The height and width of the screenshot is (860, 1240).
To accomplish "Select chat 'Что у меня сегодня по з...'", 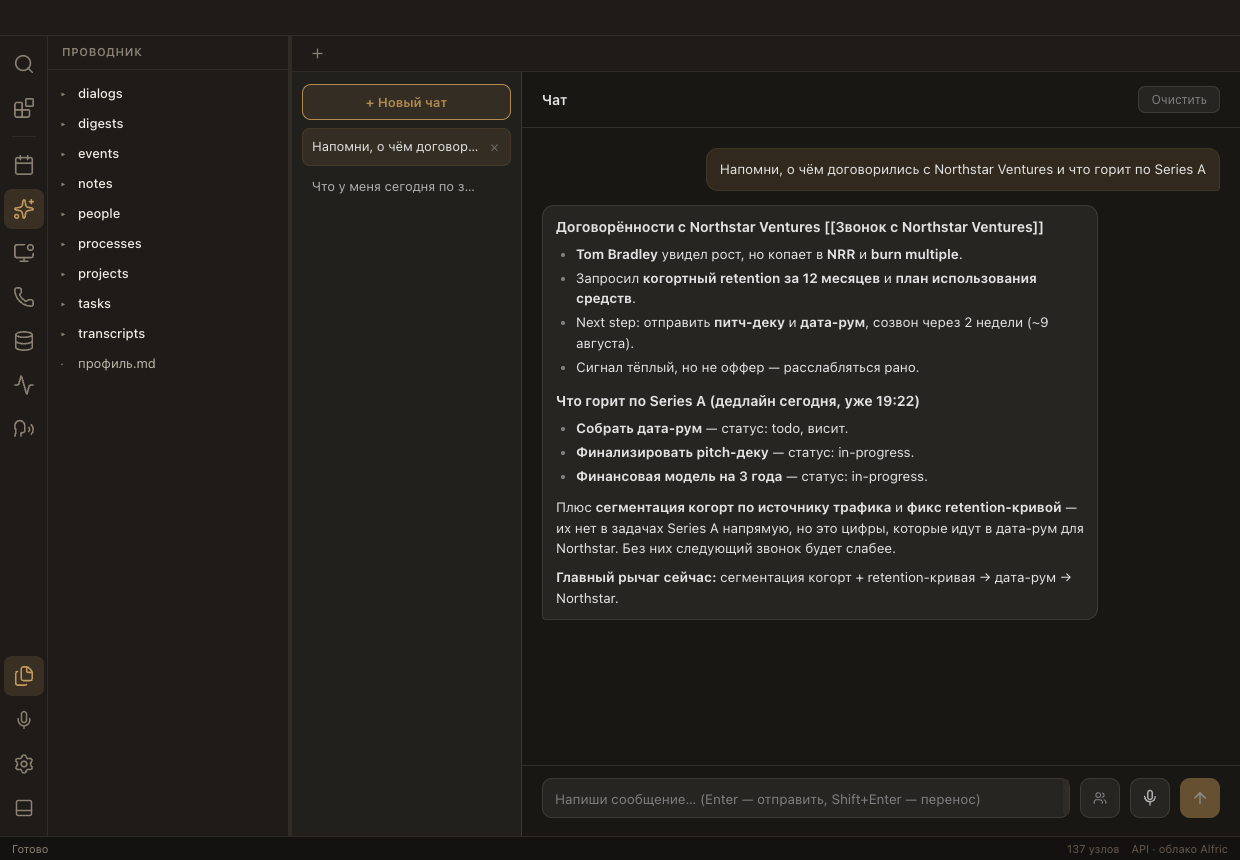I will click(406, 186).
